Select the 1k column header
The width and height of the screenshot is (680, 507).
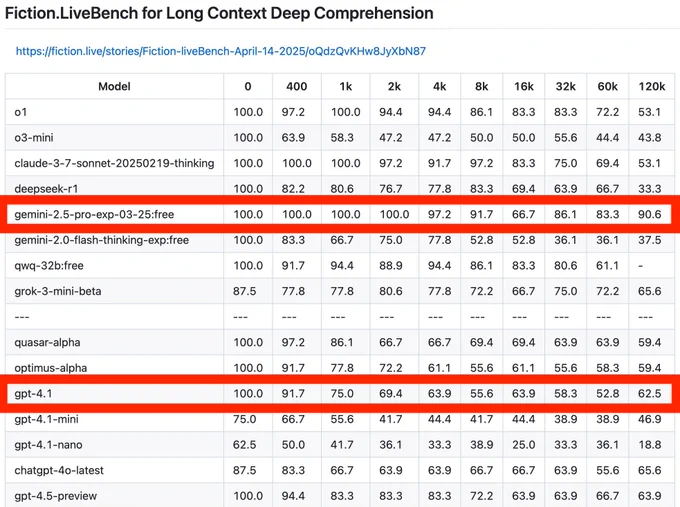coord(346,86)
